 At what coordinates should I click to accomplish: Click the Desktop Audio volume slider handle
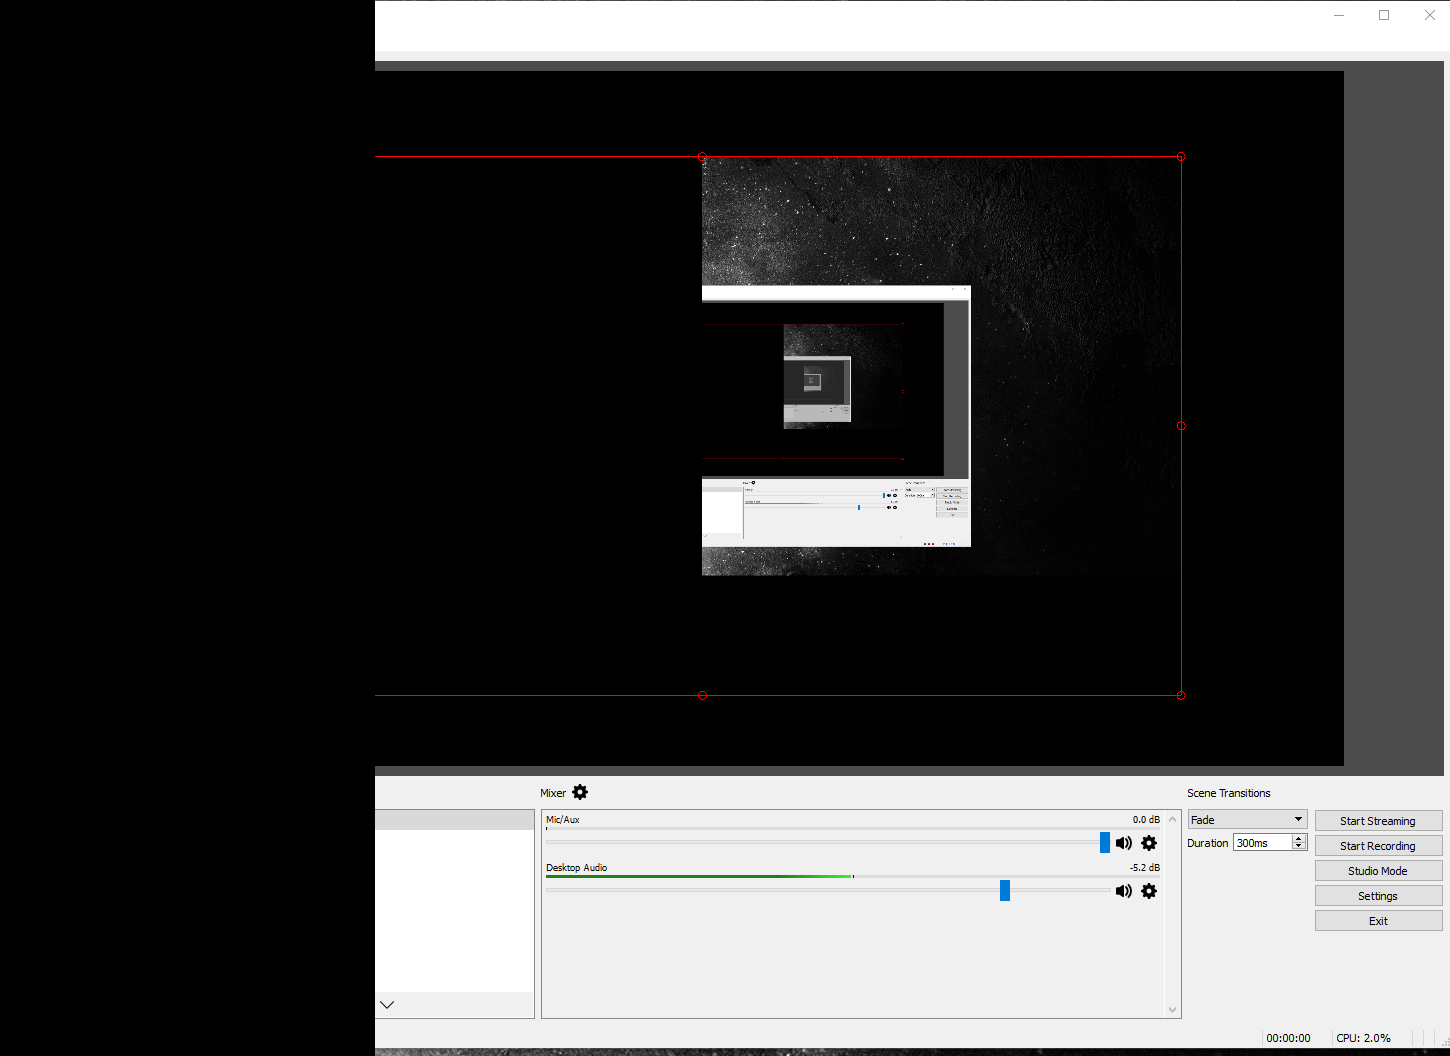[1005, 891]
